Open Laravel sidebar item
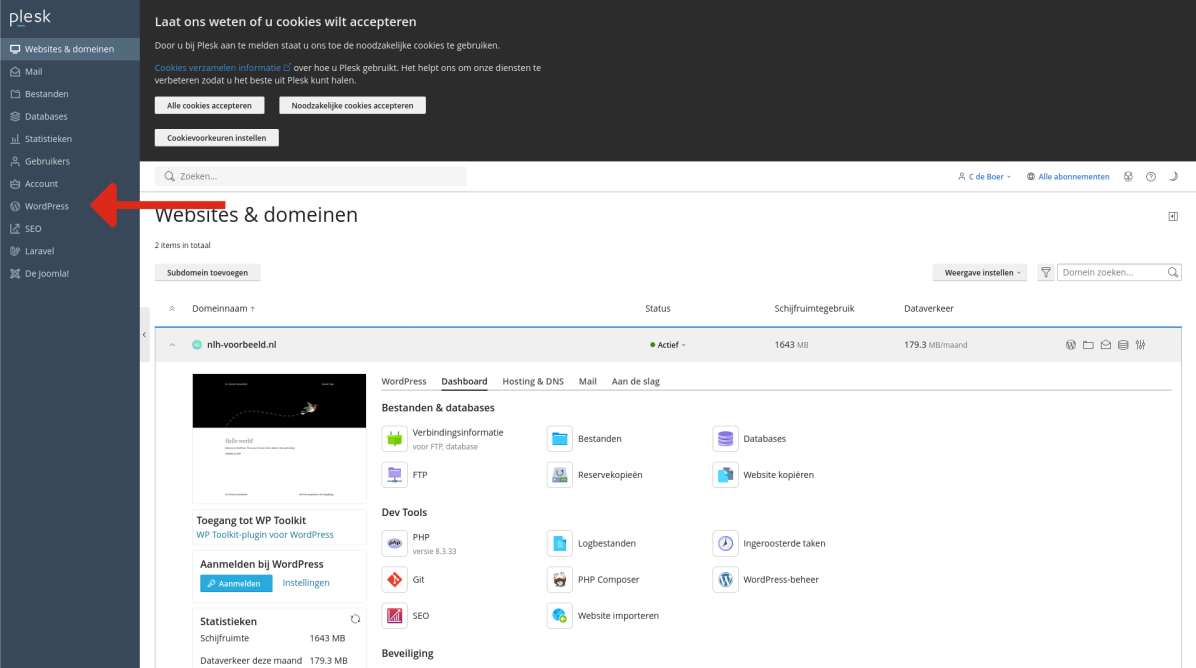Viewport: 1196px width, 668px height. click(x=39, y=251)
